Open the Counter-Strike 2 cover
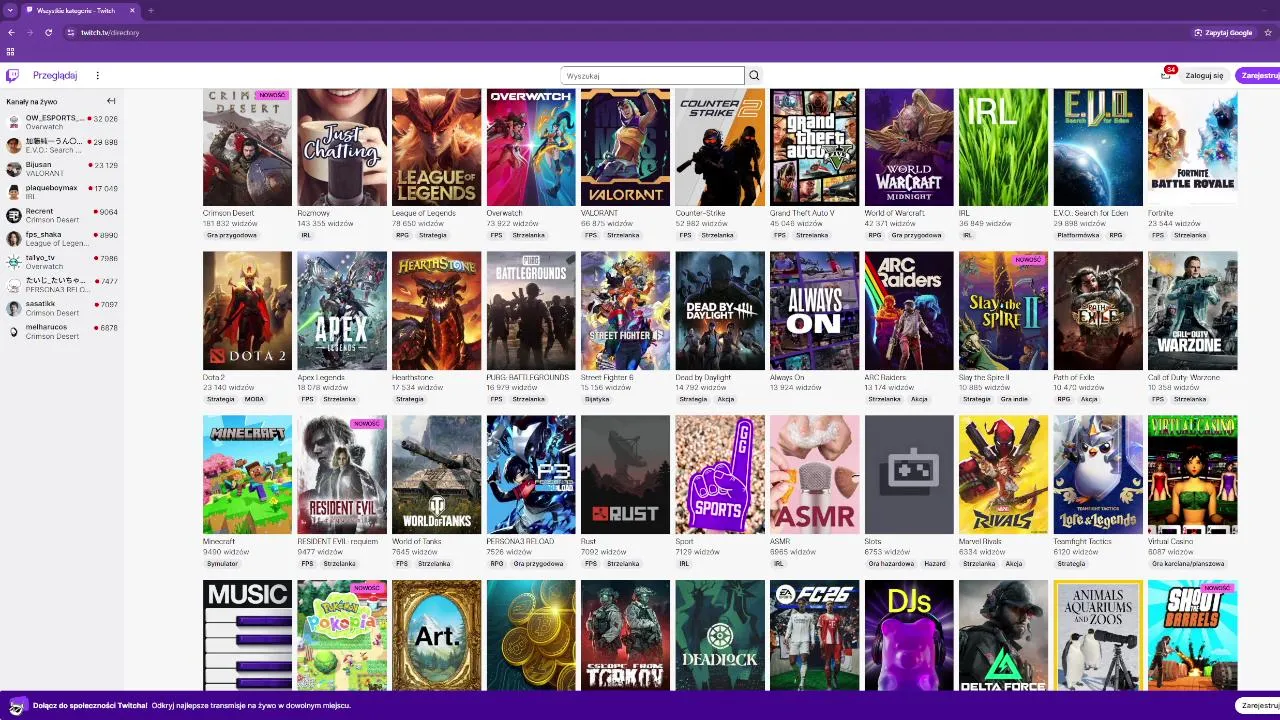The height and width of the screenshot is (720, 1280). [720, 147]
